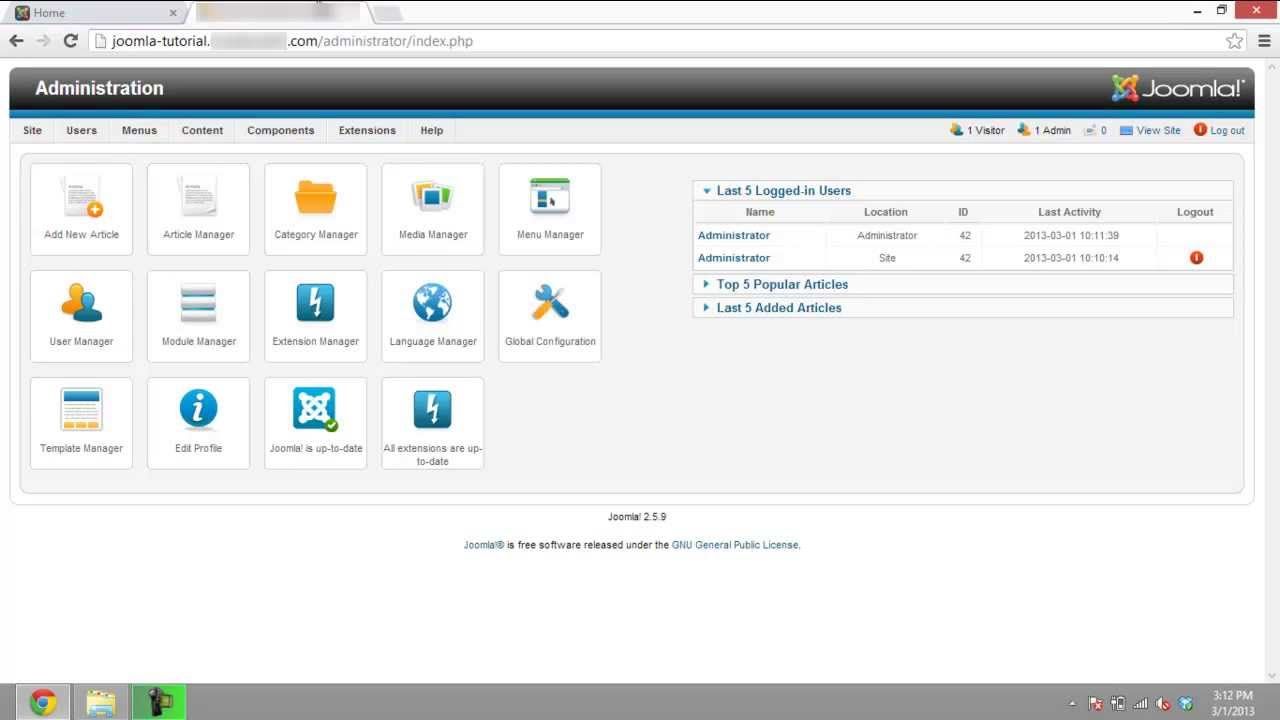This screenshot has width=1280, height=720.
Task: Open the Components menu
Action: [281, 130]
